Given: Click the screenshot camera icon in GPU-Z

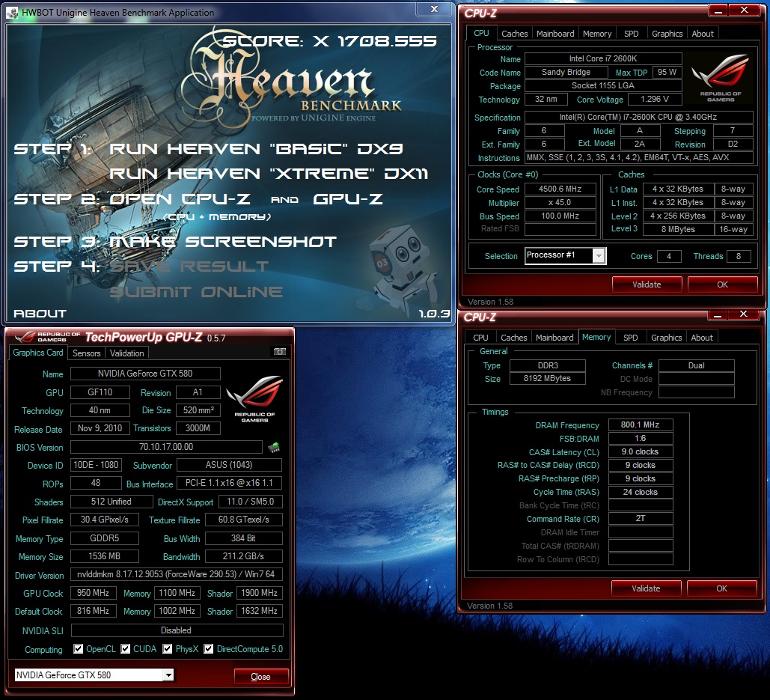Looking at the screenshot, I should [x=280, y=352].
